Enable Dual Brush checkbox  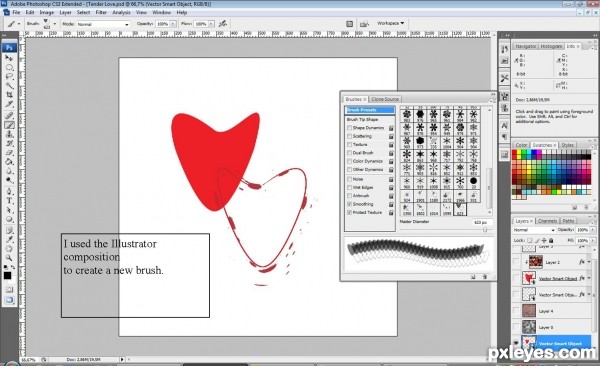pyautogui.click(x=349, y=153)
